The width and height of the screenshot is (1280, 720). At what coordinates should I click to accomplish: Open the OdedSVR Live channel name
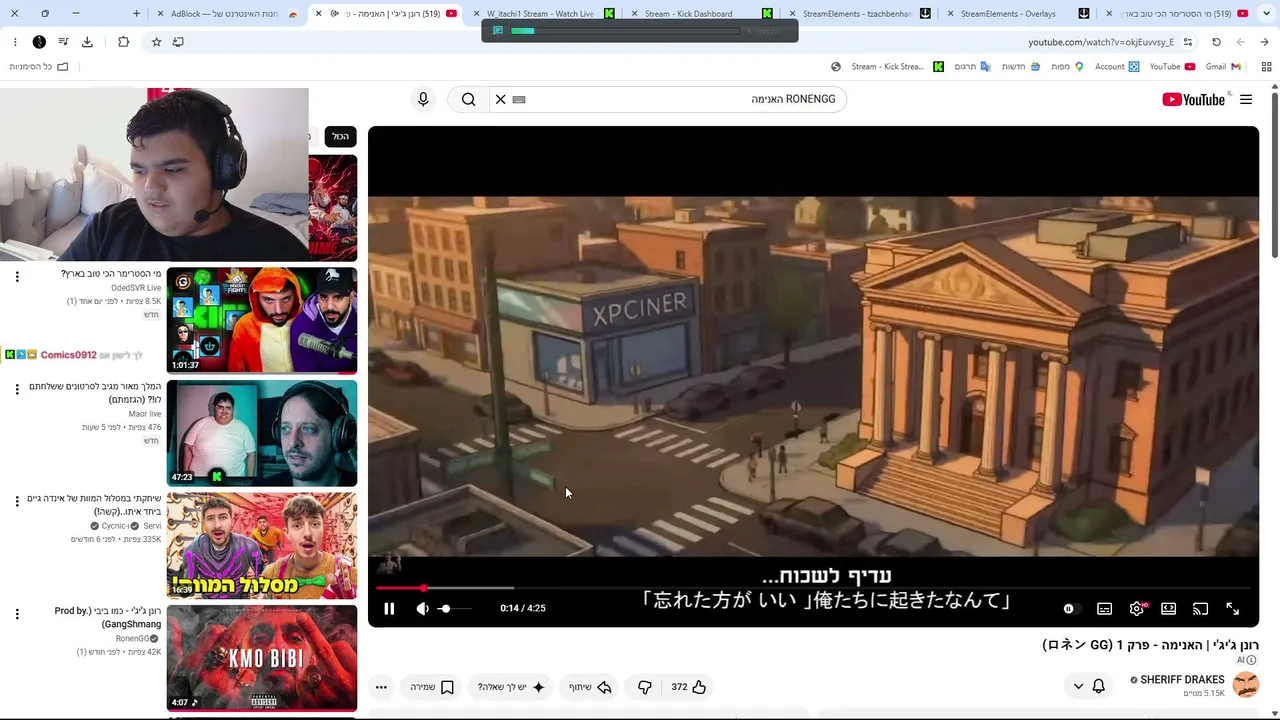pyautogui.click(x=136, y=288)
